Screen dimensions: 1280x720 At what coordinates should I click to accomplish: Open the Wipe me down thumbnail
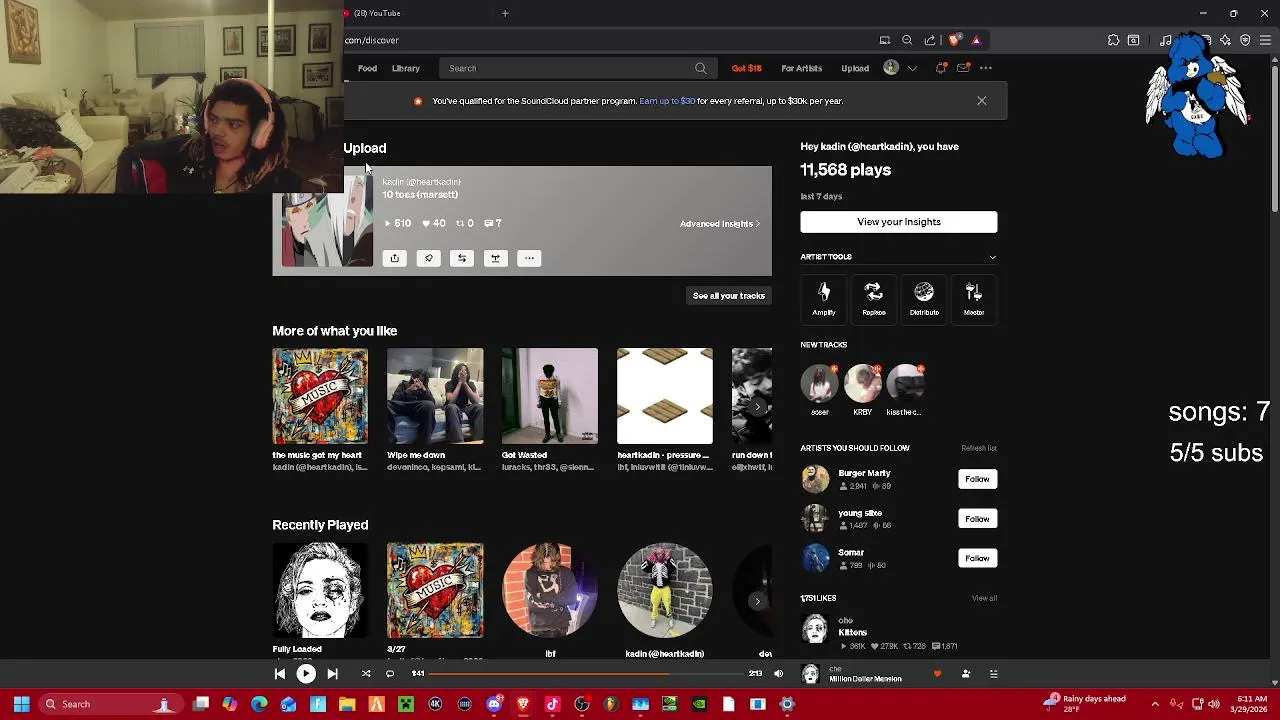pyautogui.click(x=435, y=396)
